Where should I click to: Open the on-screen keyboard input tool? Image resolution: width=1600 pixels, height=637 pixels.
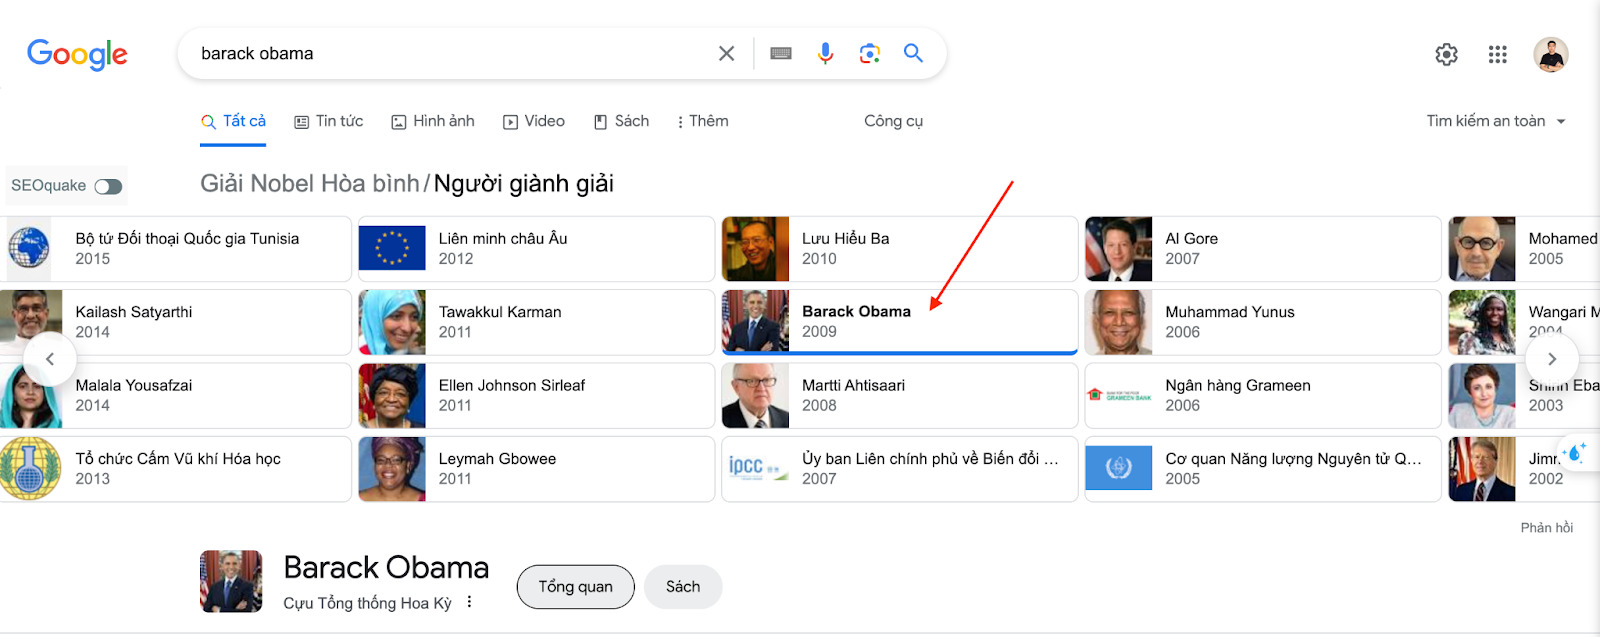click(781, 54)
